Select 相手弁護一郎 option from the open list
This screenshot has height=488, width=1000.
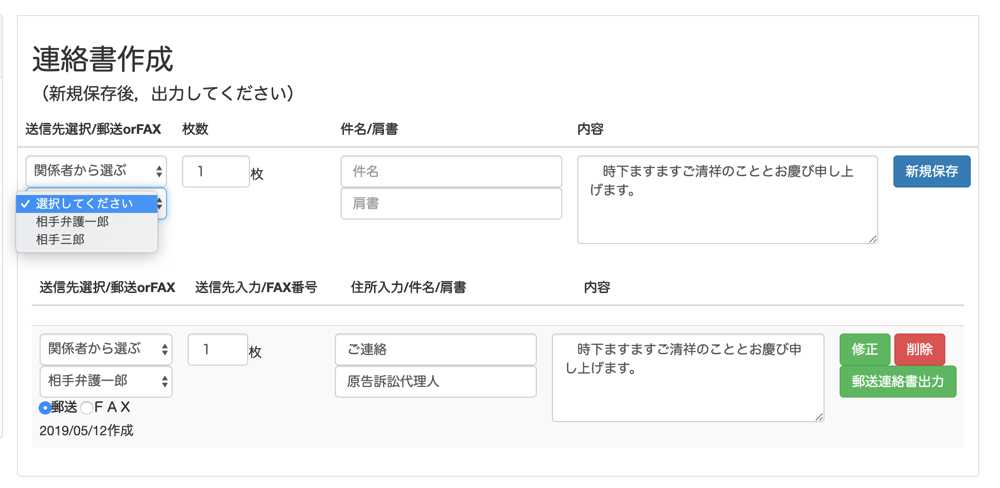(x=72, y=222)
